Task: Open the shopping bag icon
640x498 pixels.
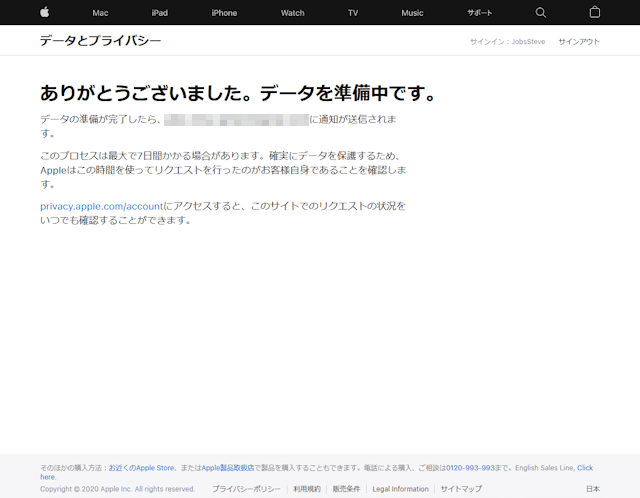Action: [x=595, y=12]
